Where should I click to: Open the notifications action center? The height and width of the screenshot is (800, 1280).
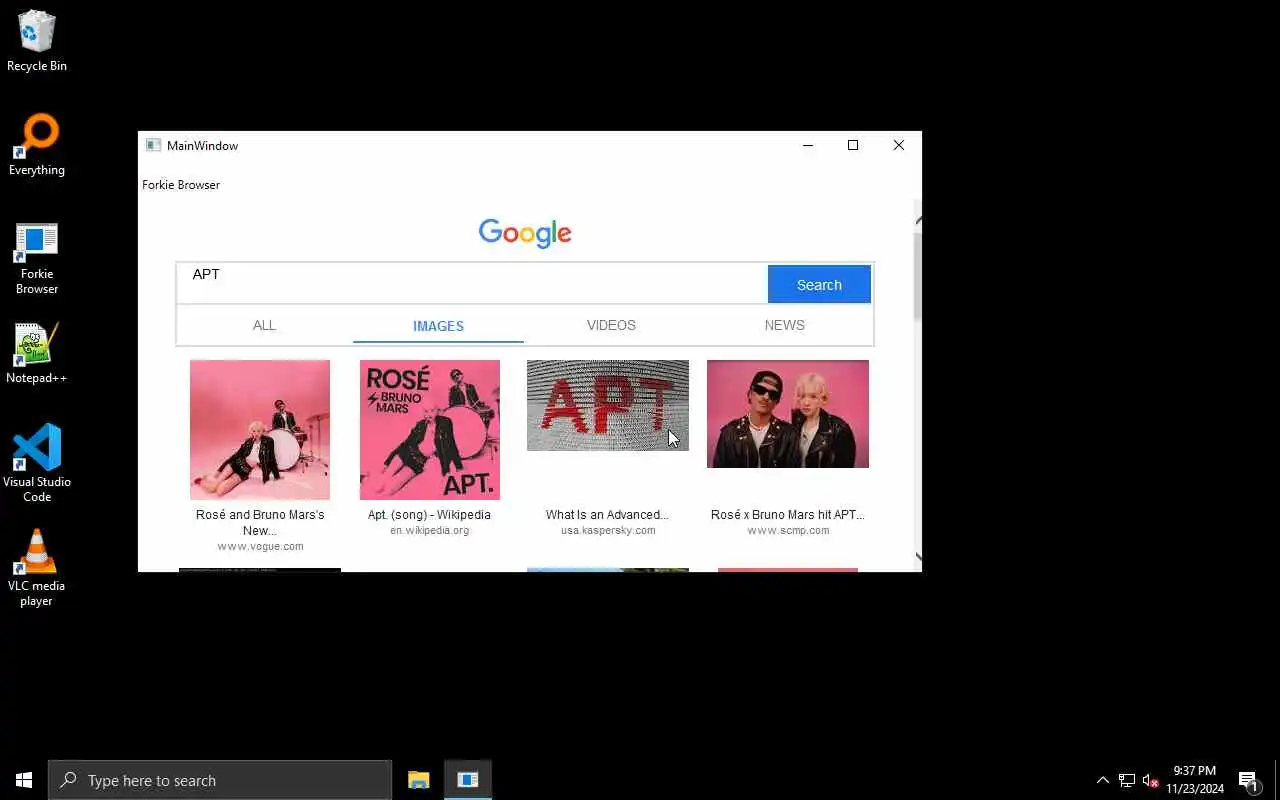pos(1248,780)
